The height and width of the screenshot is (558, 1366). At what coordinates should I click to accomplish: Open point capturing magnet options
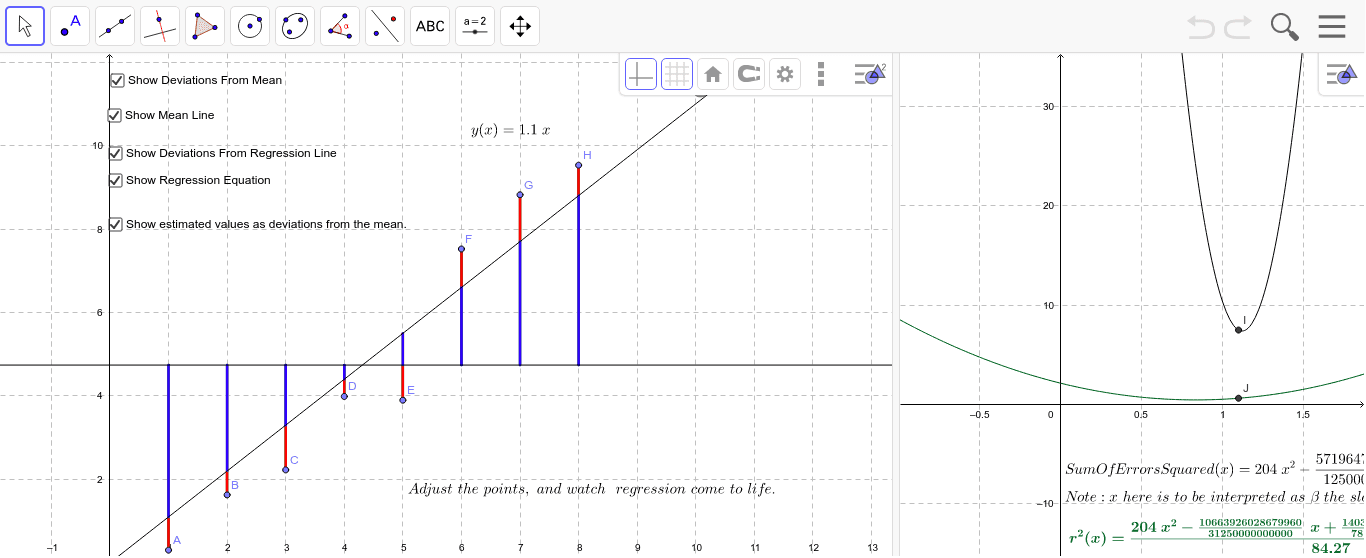click(x=749, y=74)
